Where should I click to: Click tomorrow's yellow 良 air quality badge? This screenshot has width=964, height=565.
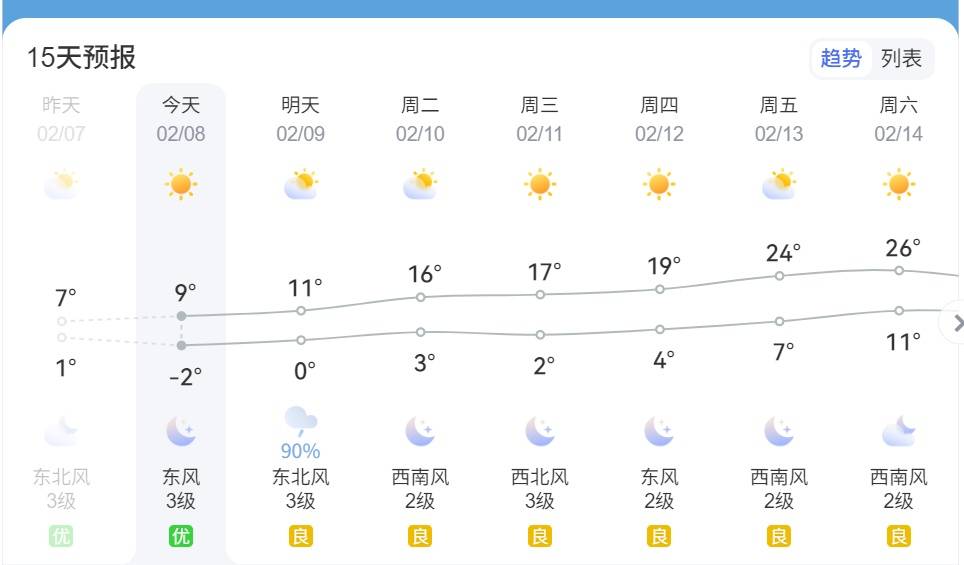[x=301, y=537]
